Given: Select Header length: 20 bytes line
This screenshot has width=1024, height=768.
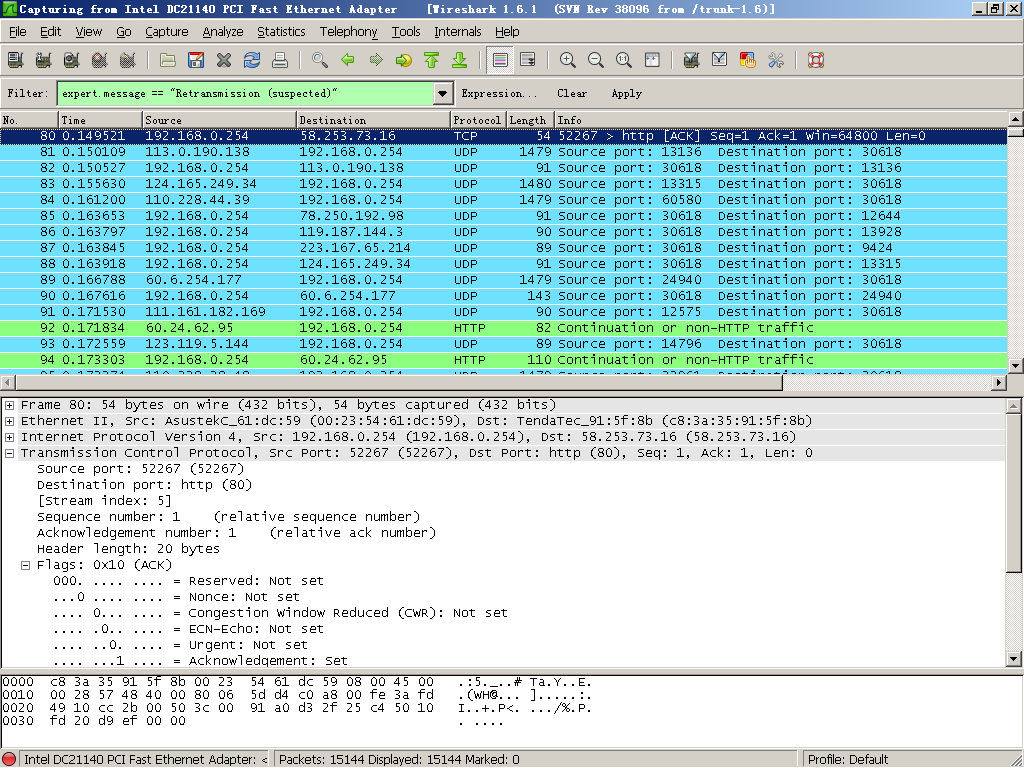Looking at the screenshot, I should click(x=128, y=549).
